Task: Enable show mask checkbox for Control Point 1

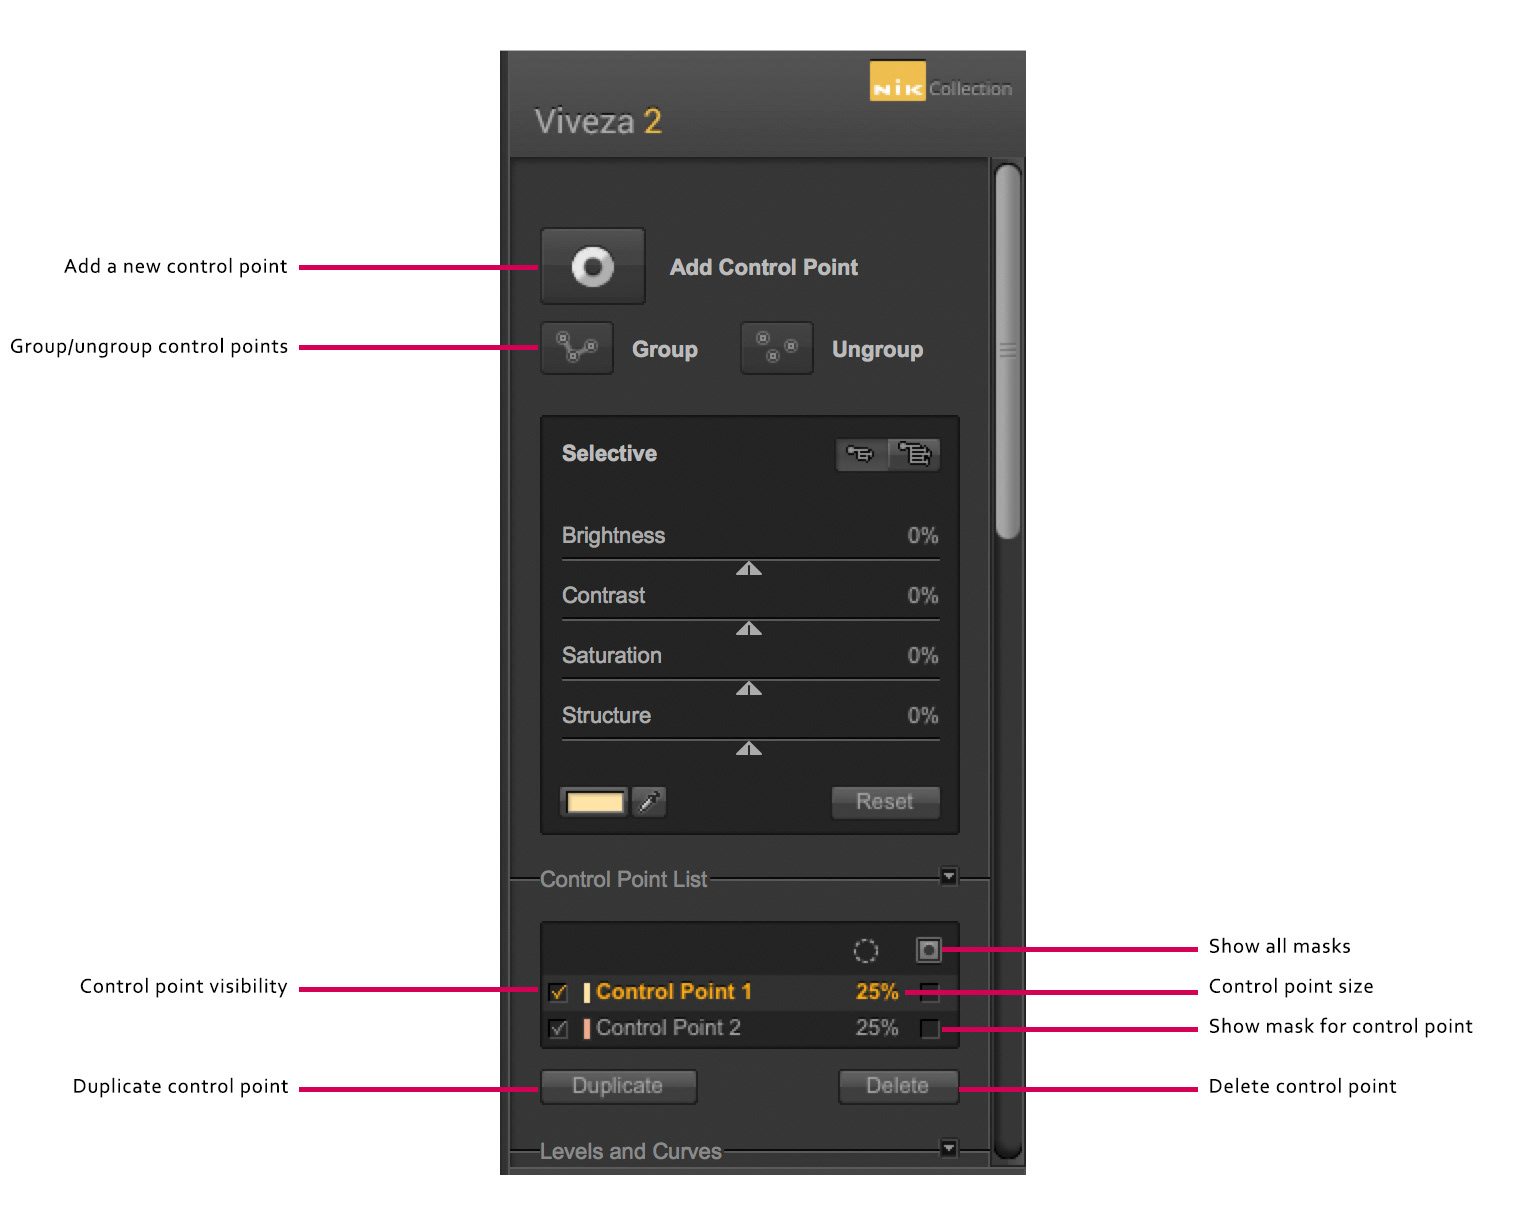Action: click(930, 993)
